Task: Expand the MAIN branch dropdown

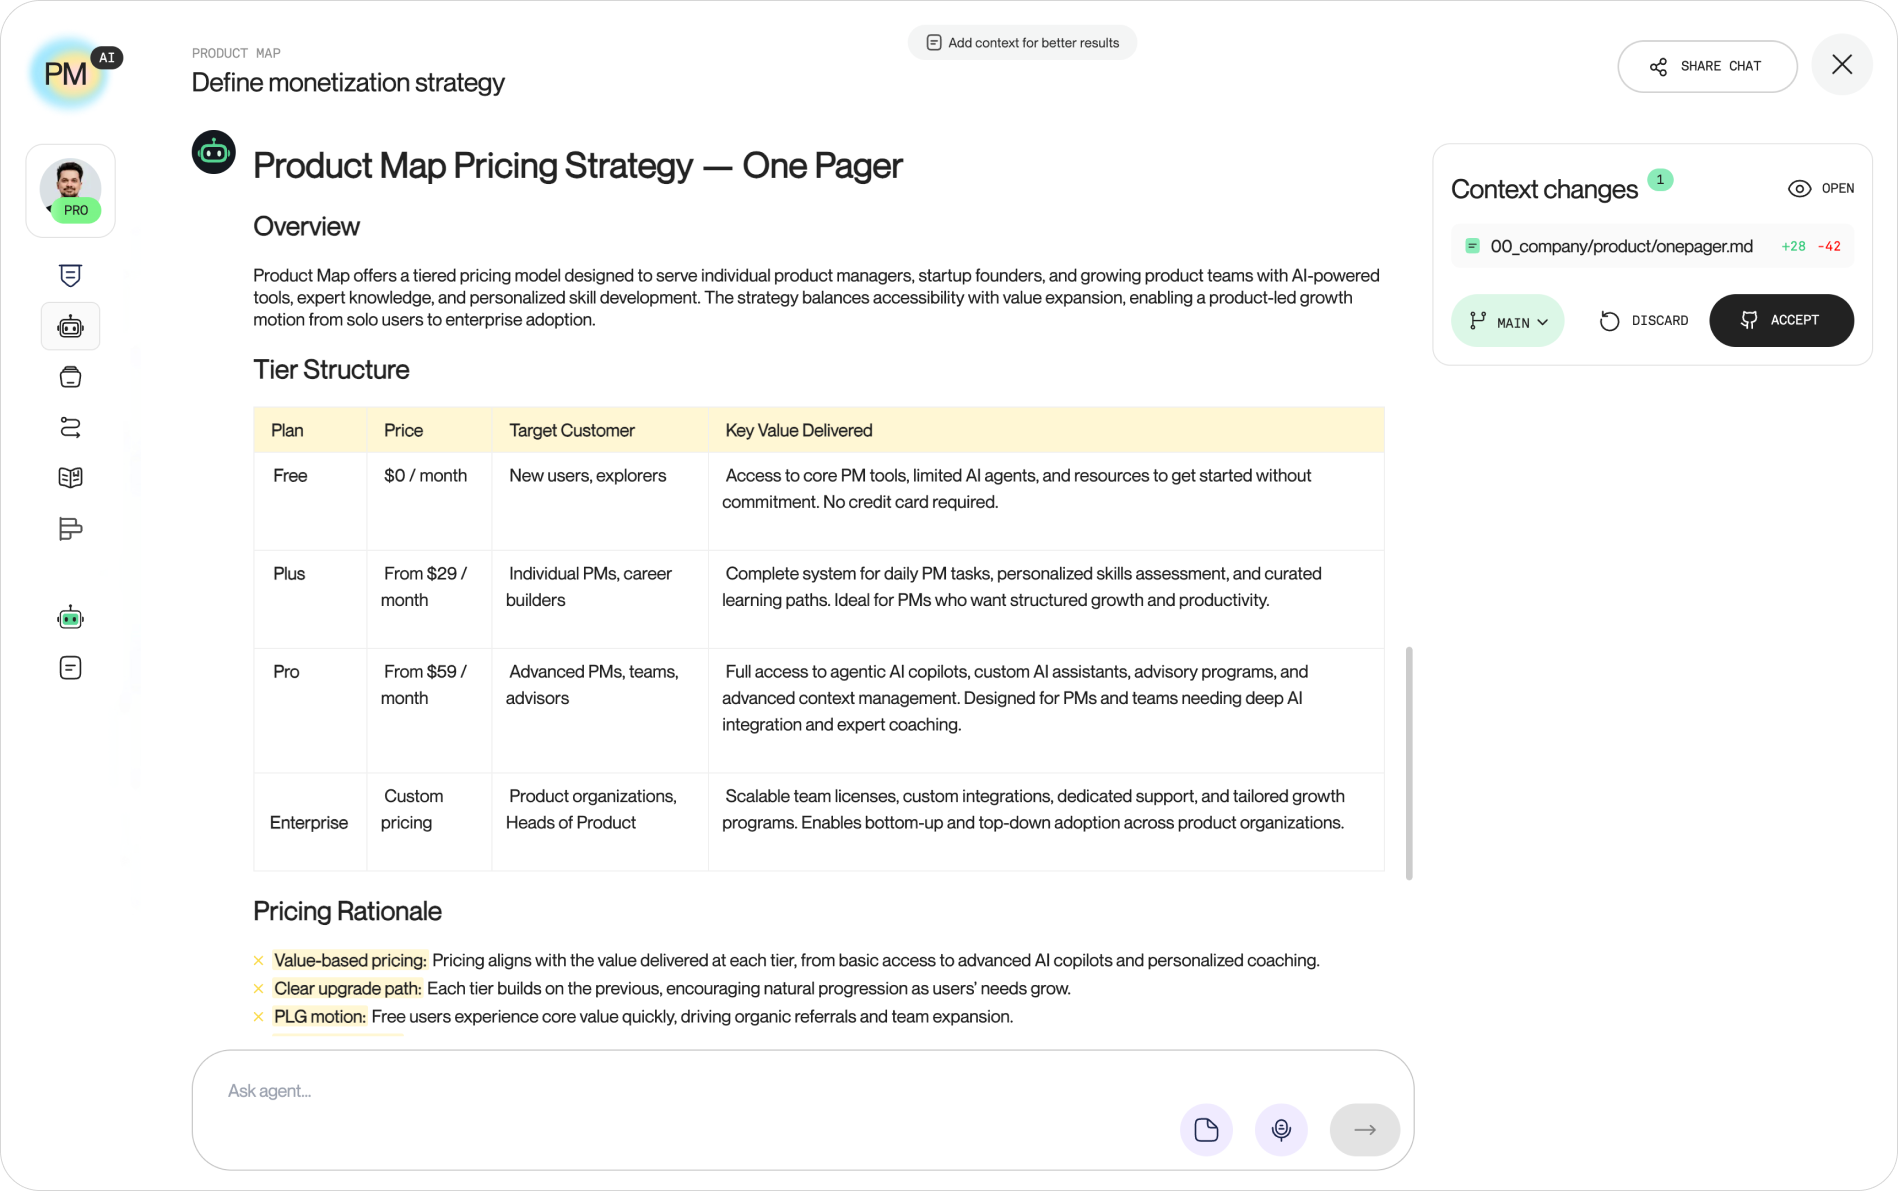Action: (1508, 321)
